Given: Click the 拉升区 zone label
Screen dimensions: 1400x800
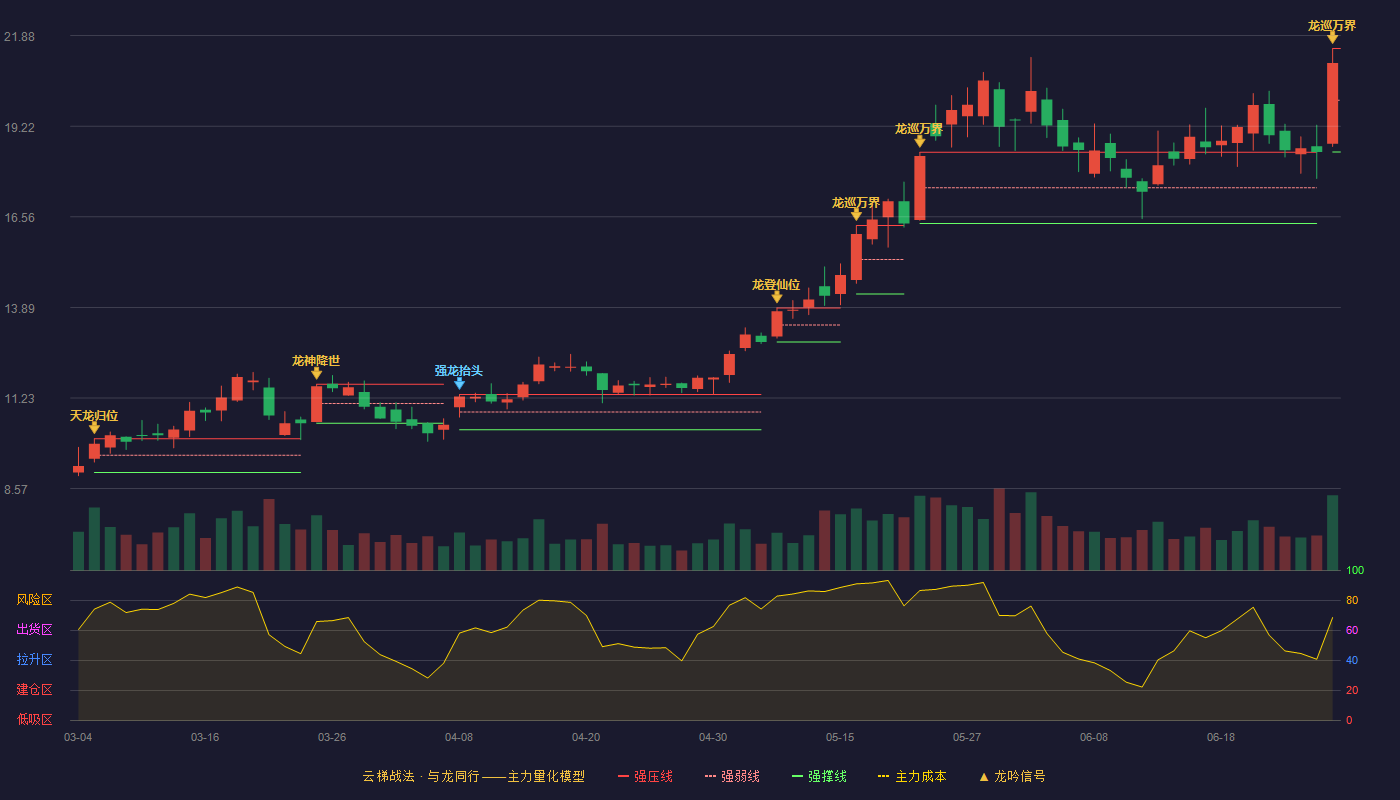Looking at the screenshot, I should point(34,660).
